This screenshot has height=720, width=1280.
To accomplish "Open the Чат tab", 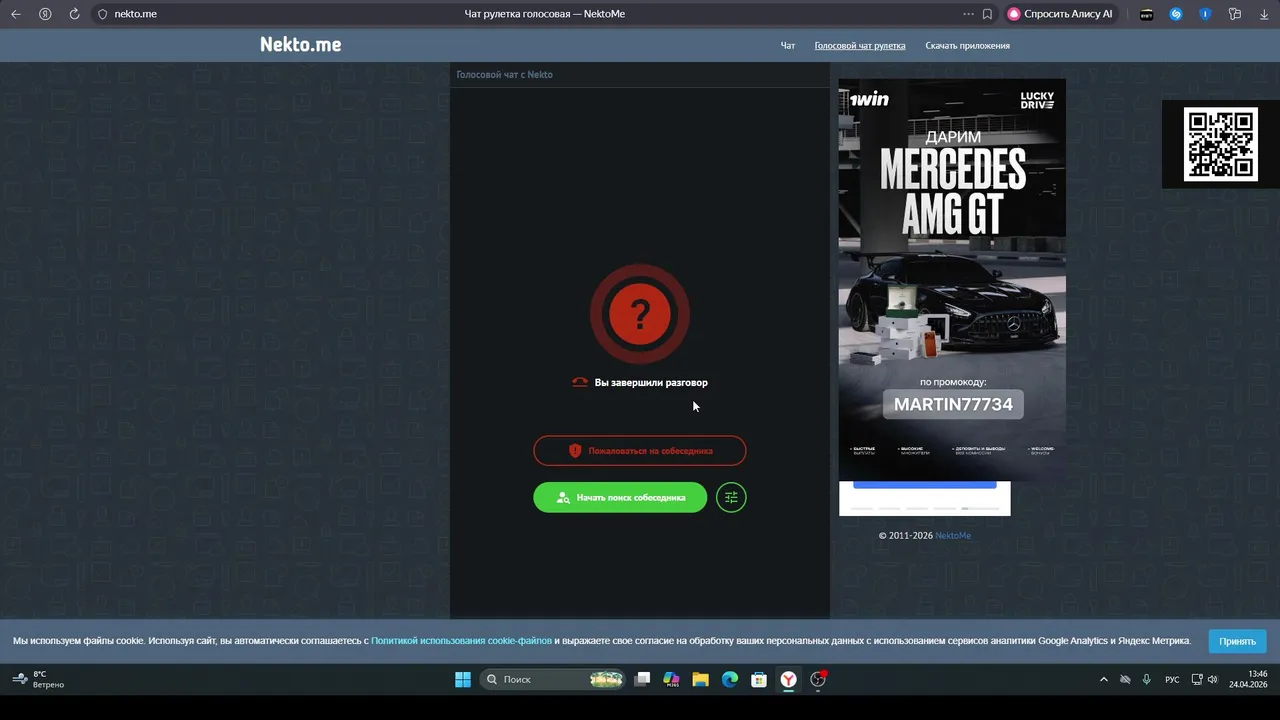I will click(788, 45).
